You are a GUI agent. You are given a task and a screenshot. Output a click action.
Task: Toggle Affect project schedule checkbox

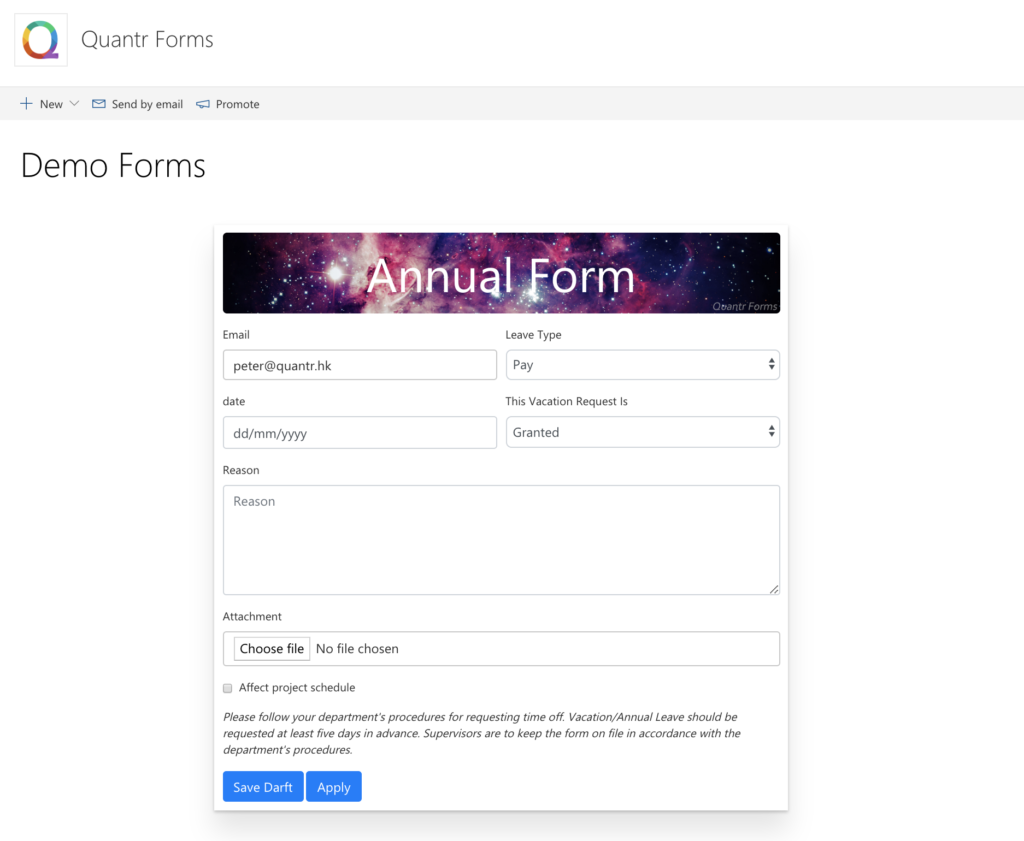(227, 688)
